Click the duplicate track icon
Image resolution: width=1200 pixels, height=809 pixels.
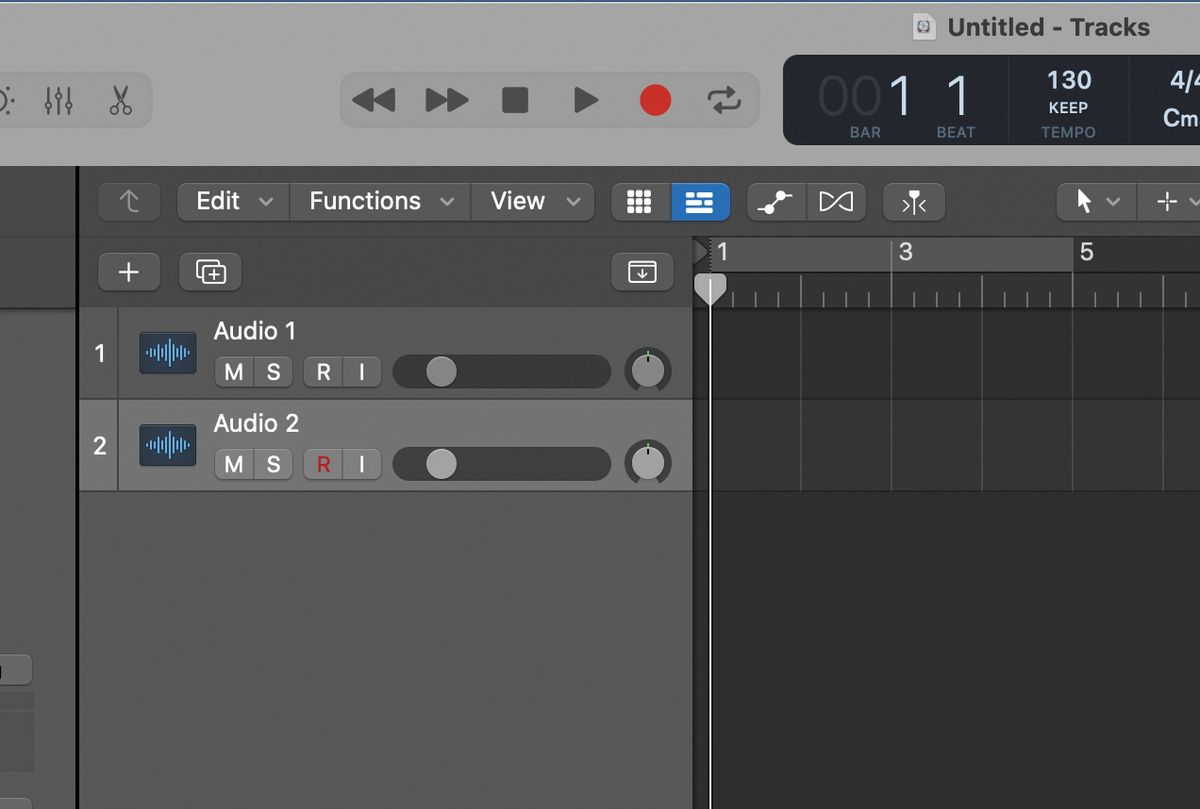click(209, 271)
